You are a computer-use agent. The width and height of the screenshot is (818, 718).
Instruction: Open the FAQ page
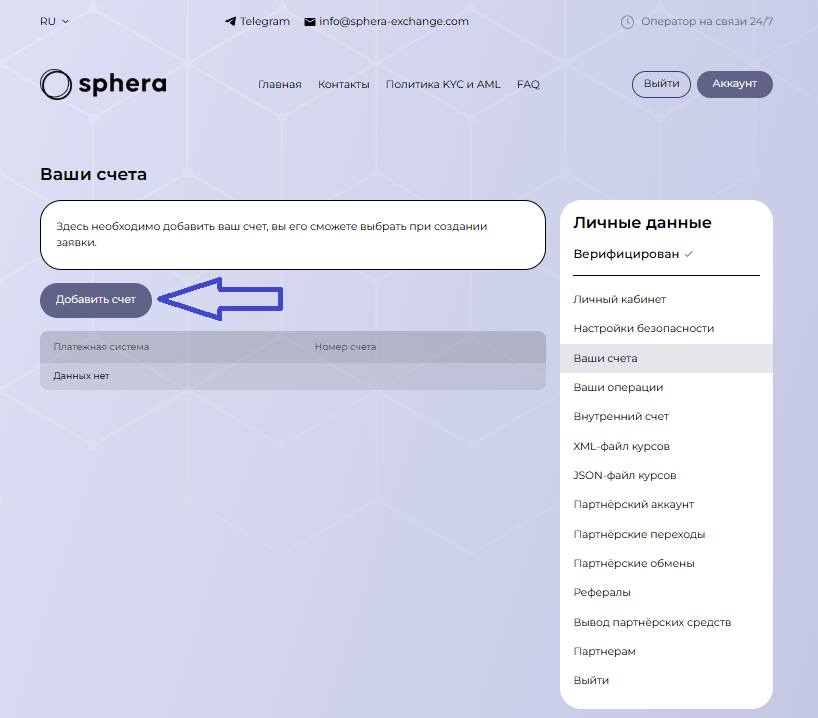(528, 85)
